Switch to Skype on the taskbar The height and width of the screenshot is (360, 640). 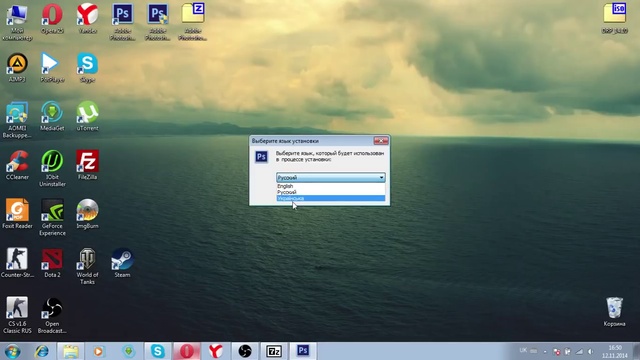(158, 351)
